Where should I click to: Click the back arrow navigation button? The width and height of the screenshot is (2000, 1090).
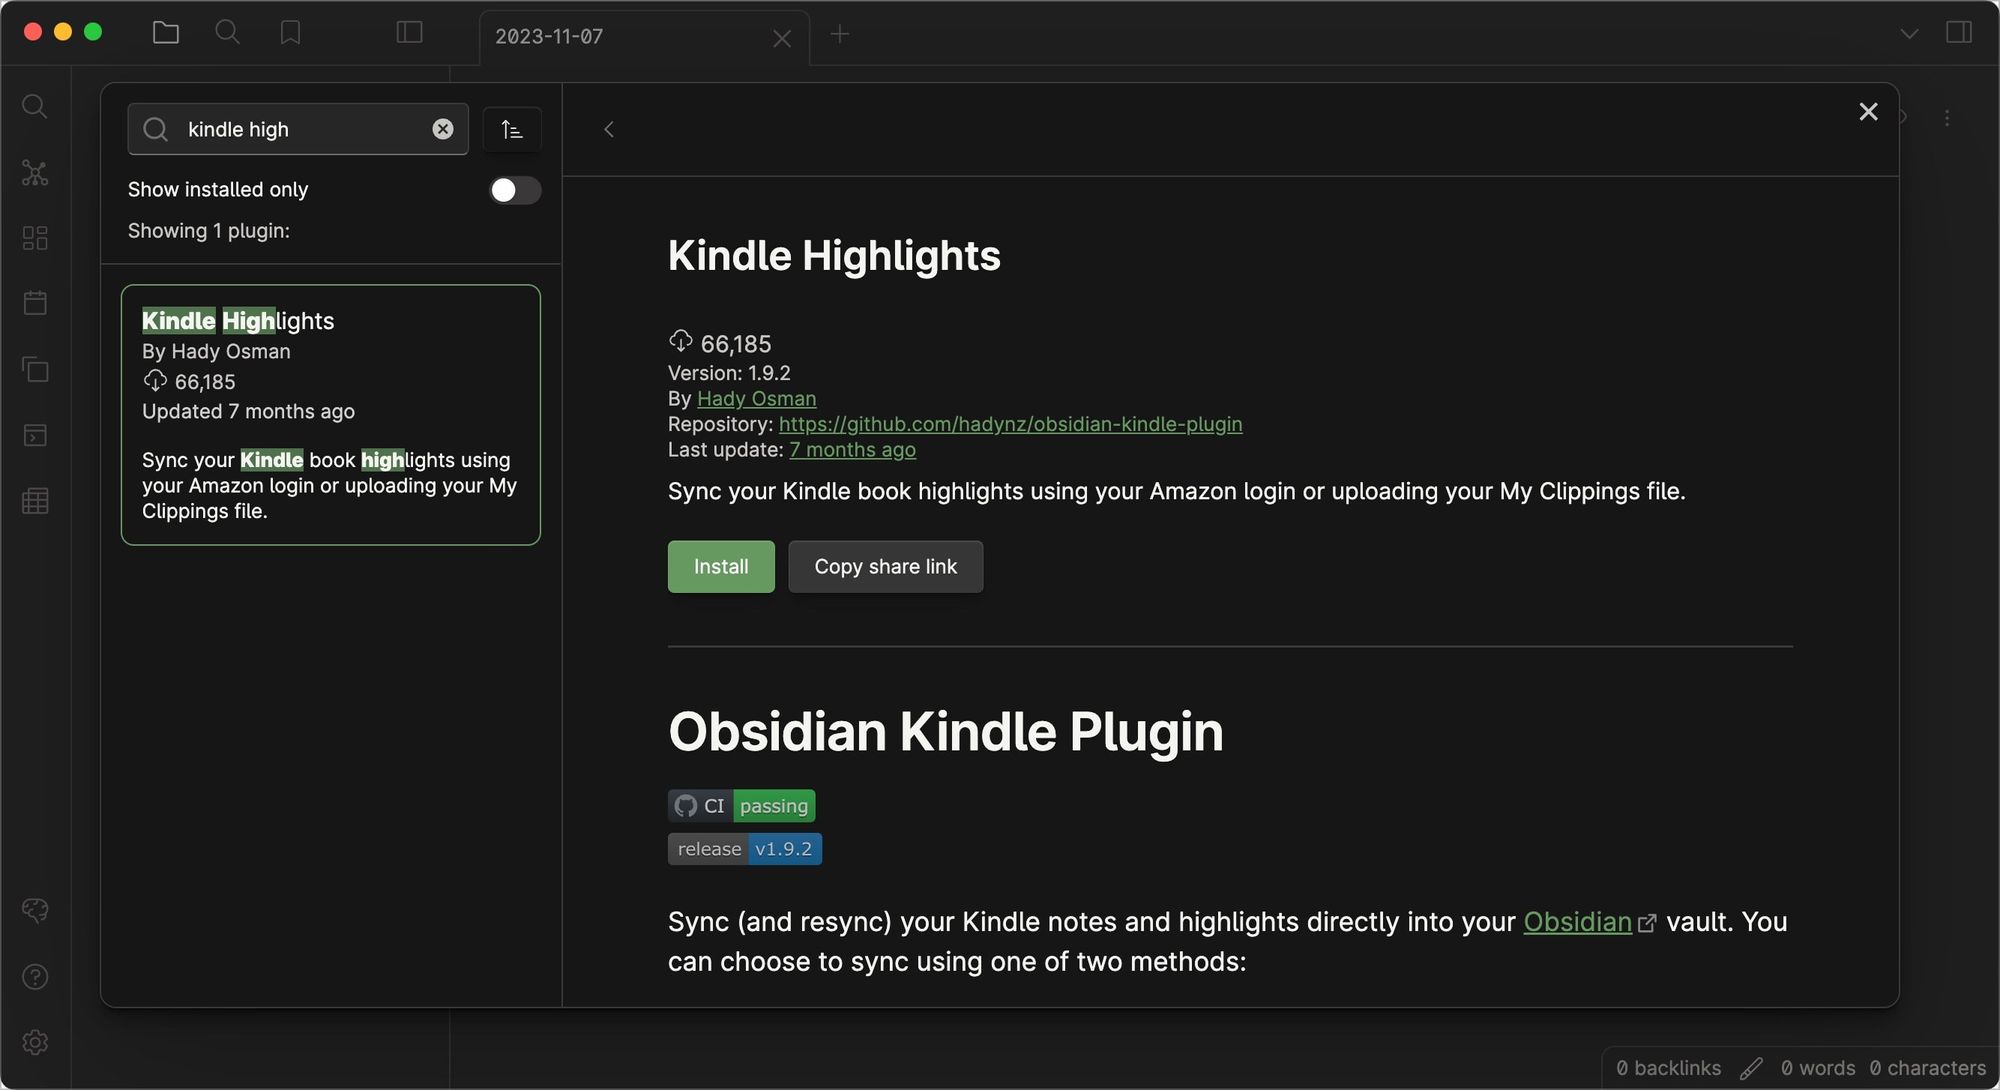(x=607, y=129)
